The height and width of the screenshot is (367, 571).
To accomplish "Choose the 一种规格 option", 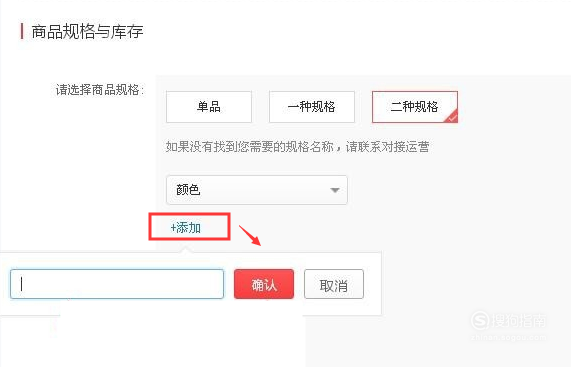I will point(312,107).
